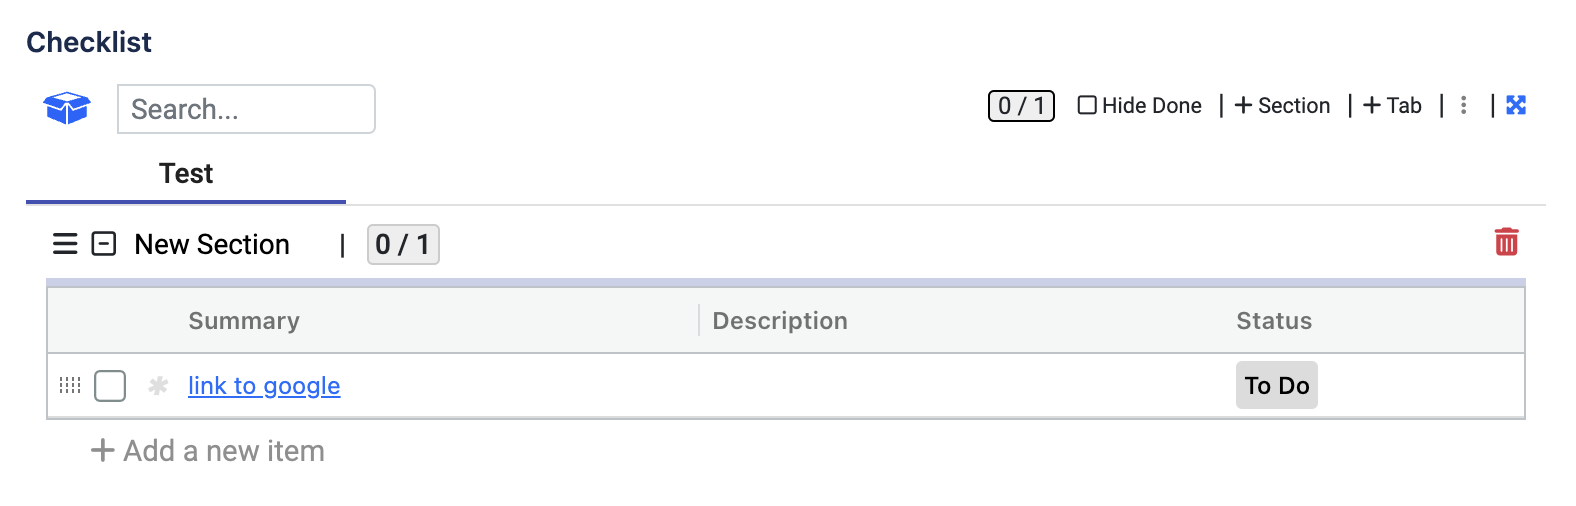Click the 0 / 1 progress counter in toolbar
Viewport: 1576px width, 506px height.
(x=1021, y=106)
